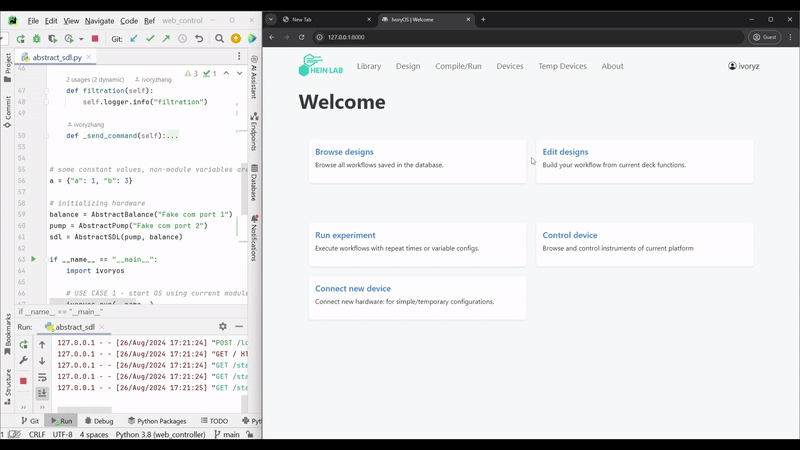Viewport: 800px width, 450px height.
Task: Stop process with red square in Run panel
Action: tap(23, 381)
